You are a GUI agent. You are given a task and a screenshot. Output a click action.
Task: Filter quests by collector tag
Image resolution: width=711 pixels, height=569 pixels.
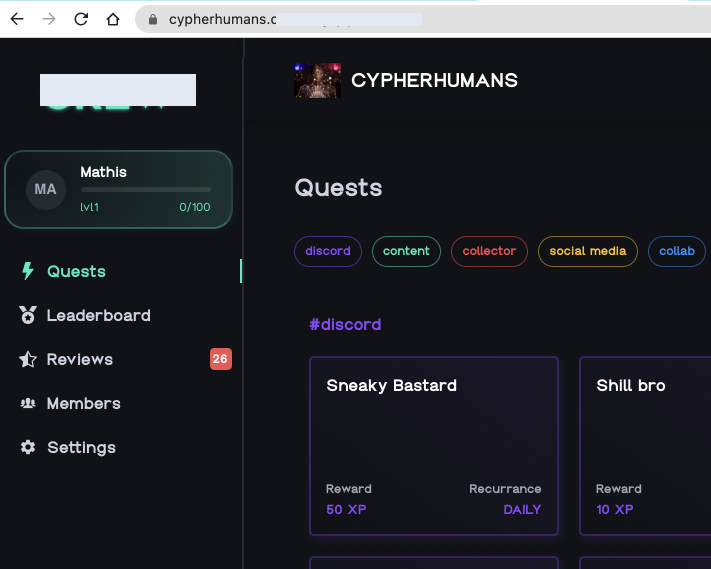click(489, 251)
